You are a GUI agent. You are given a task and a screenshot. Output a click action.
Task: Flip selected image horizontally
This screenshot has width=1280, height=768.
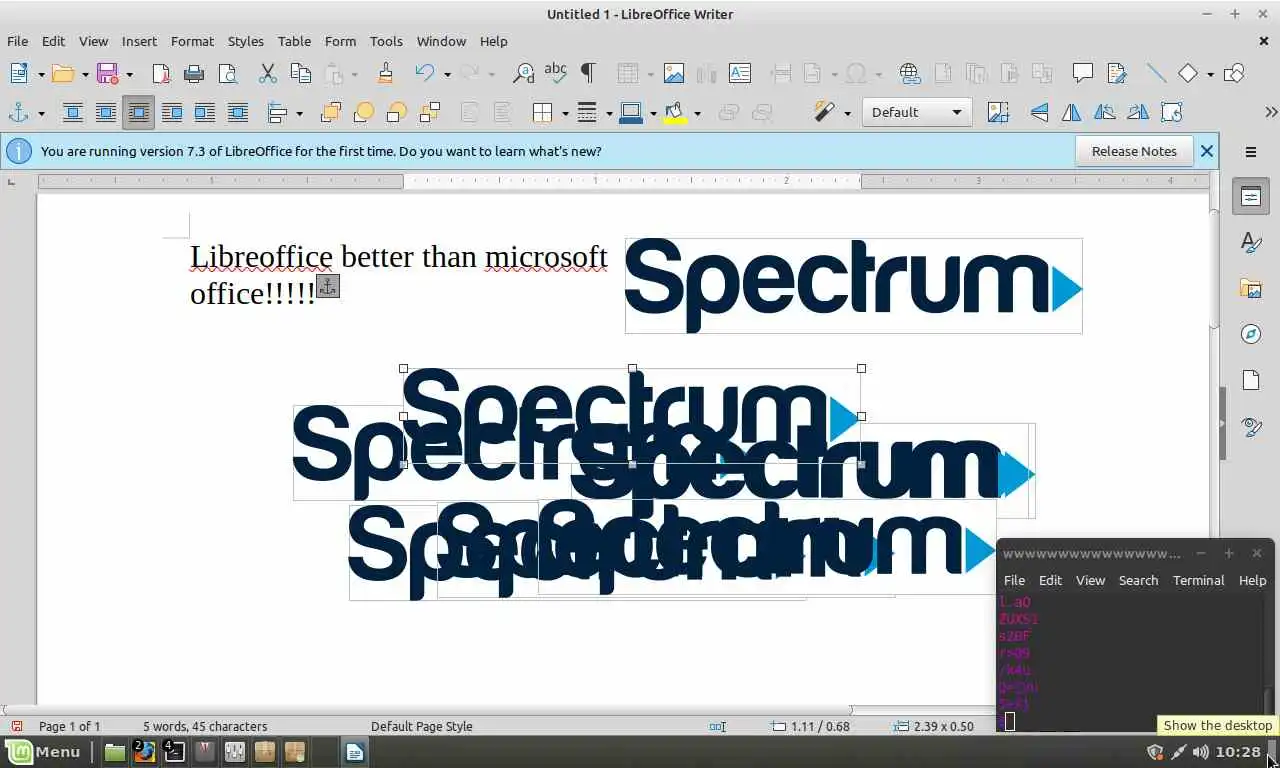(1072, 112)
